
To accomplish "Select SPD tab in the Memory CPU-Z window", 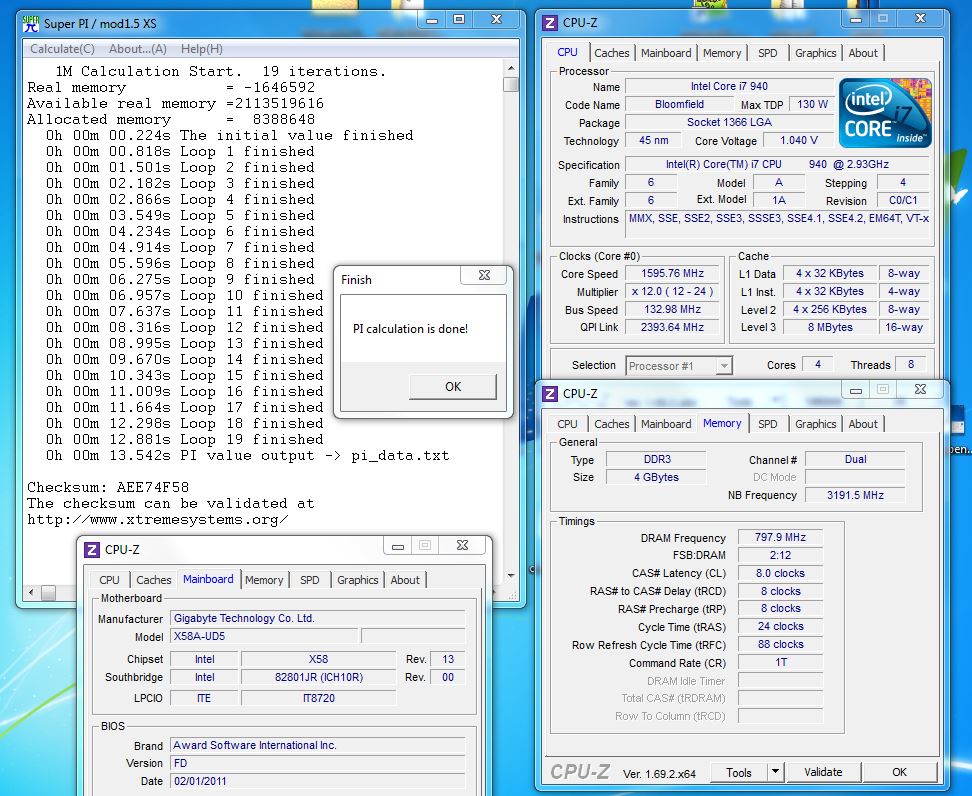I will point(767,424).
